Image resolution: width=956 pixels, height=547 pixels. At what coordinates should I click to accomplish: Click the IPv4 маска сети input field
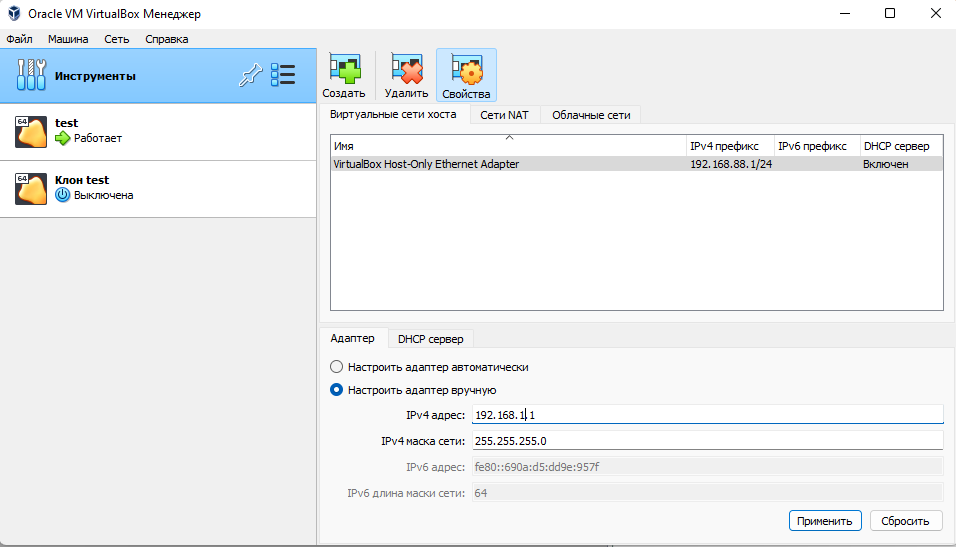(708, 440)
